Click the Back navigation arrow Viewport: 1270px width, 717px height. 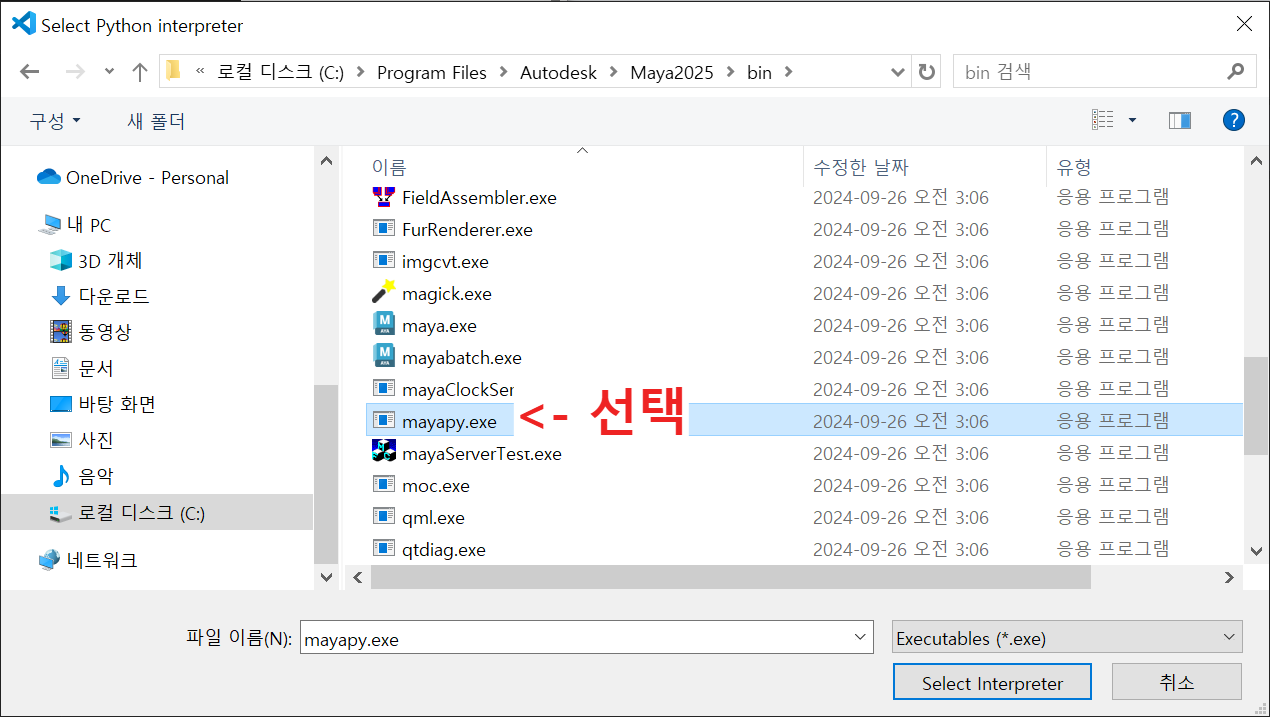pyautogui.click(x=29, y=72)
